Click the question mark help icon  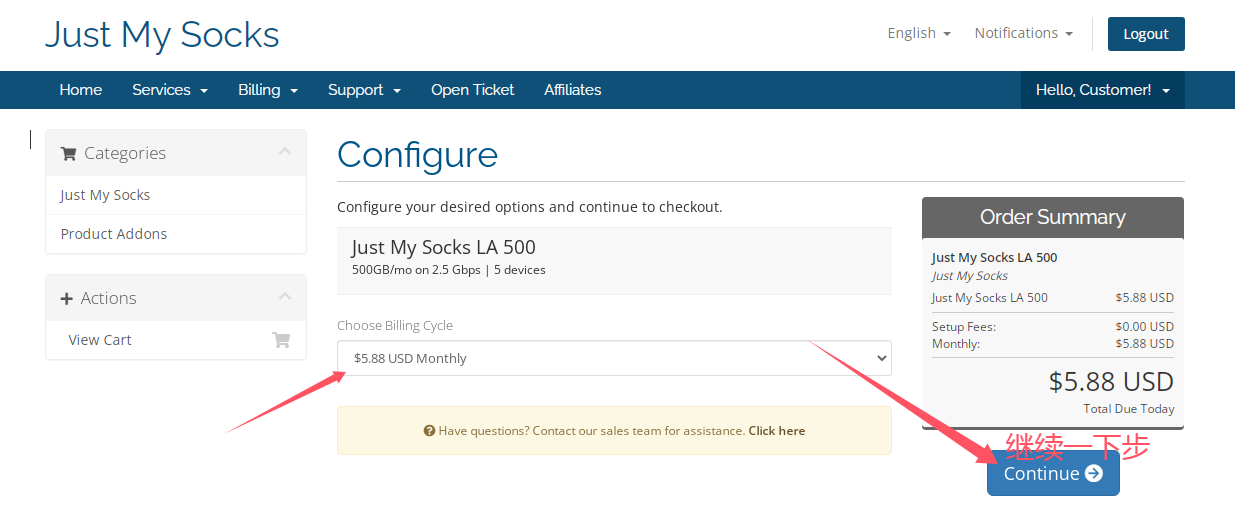coord(429,431)
